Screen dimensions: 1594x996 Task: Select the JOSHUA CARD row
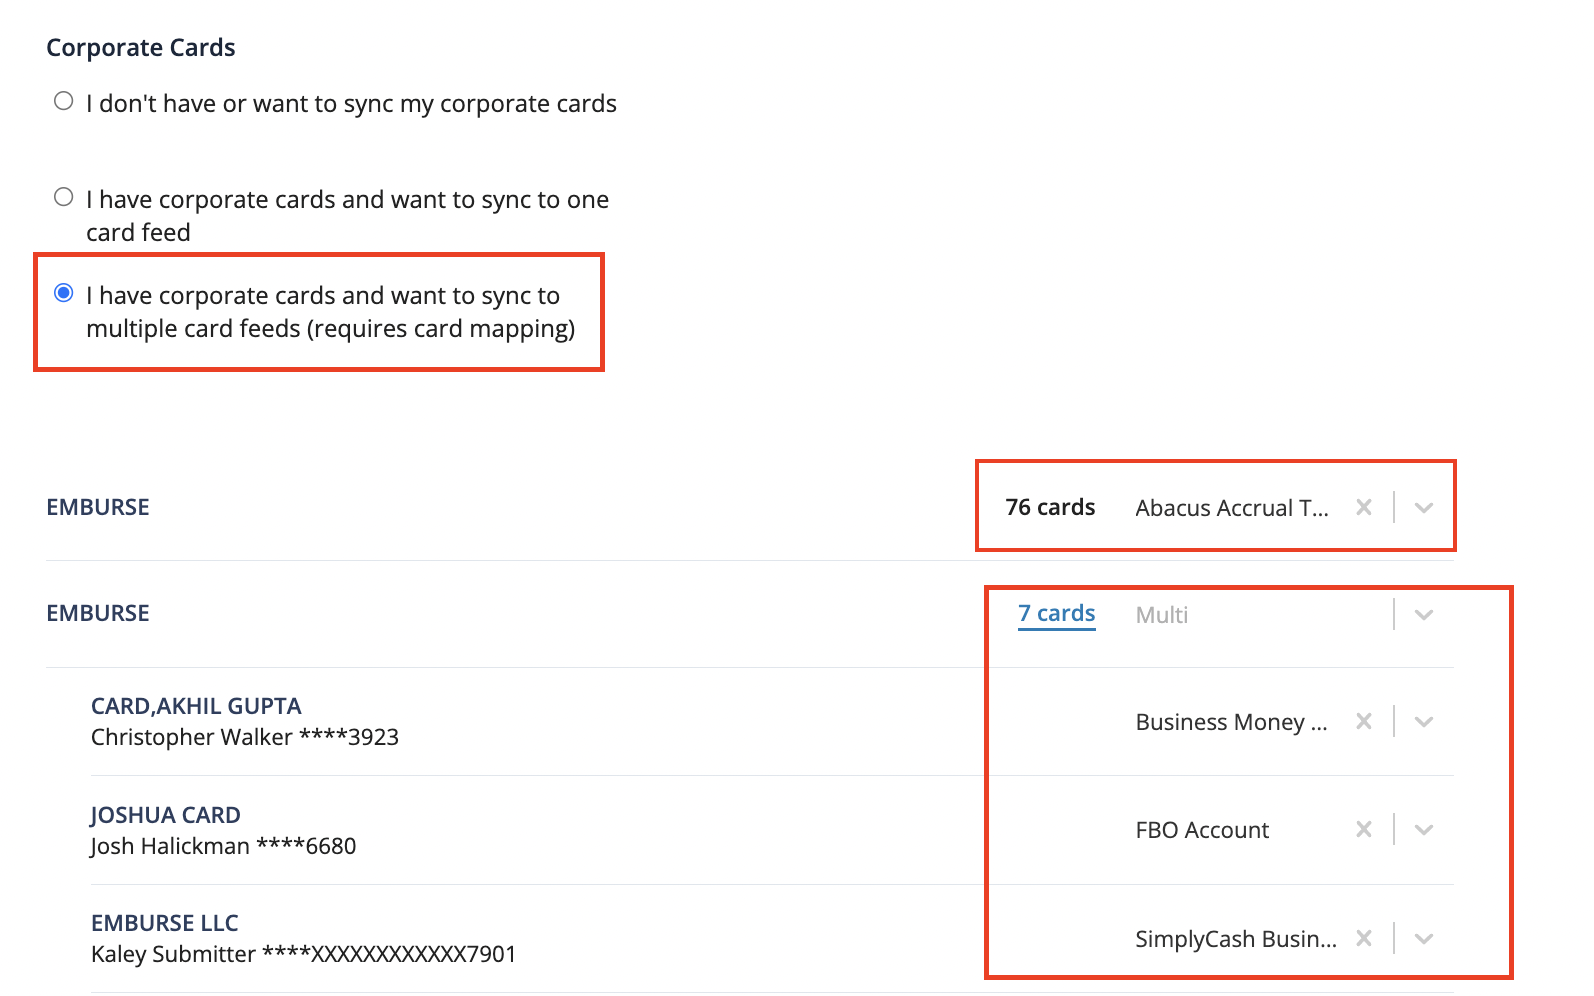pyautogui.click(x=165, y=814)
